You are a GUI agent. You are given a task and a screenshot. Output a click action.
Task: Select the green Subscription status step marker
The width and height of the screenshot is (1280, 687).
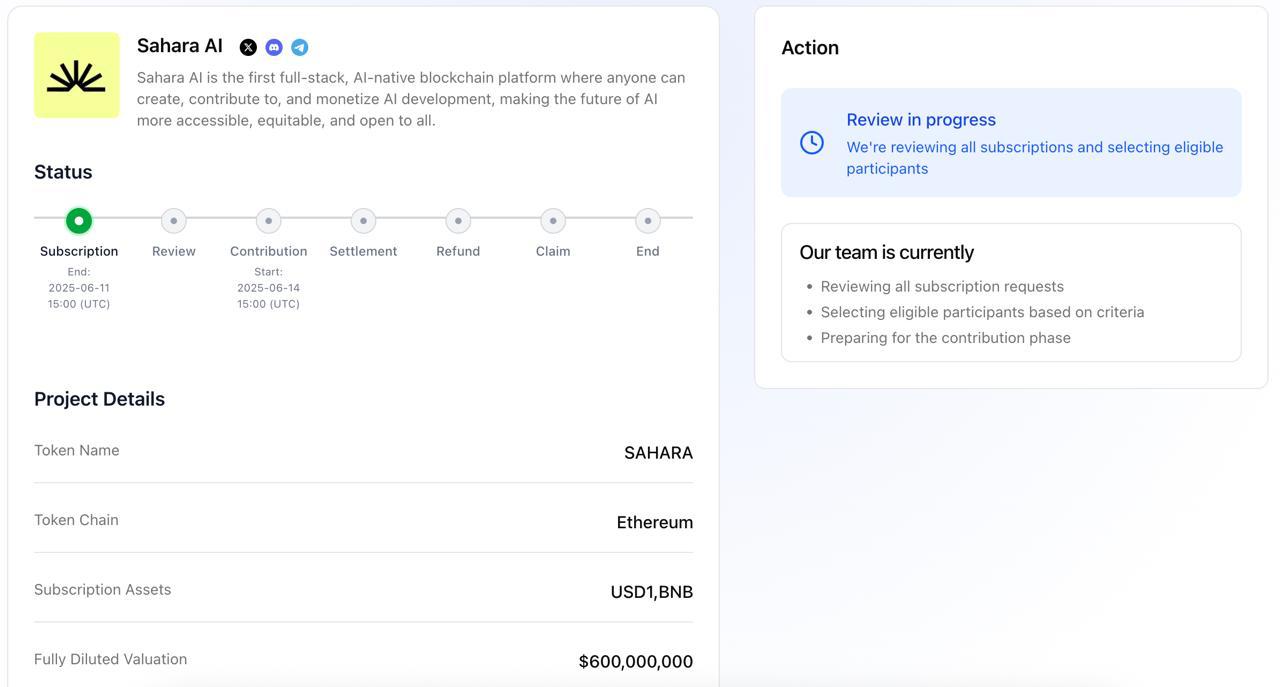pyautogui.click(x=79, y=220)
